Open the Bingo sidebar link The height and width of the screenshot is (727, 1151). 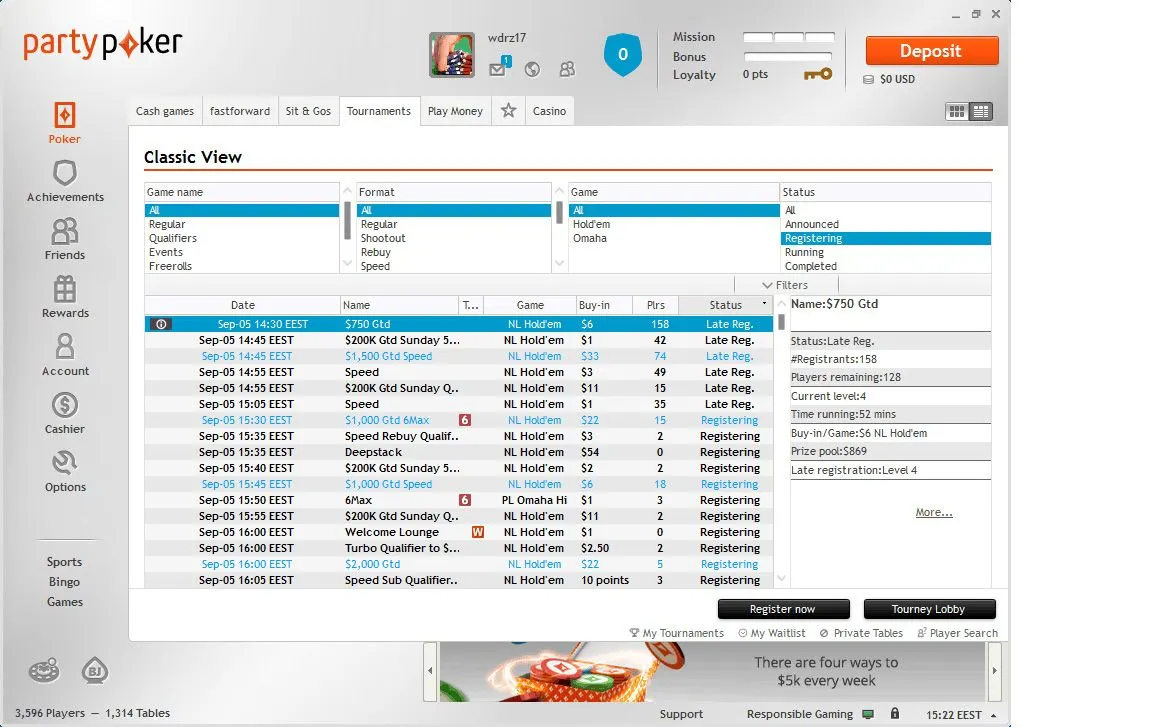(65, 582)
